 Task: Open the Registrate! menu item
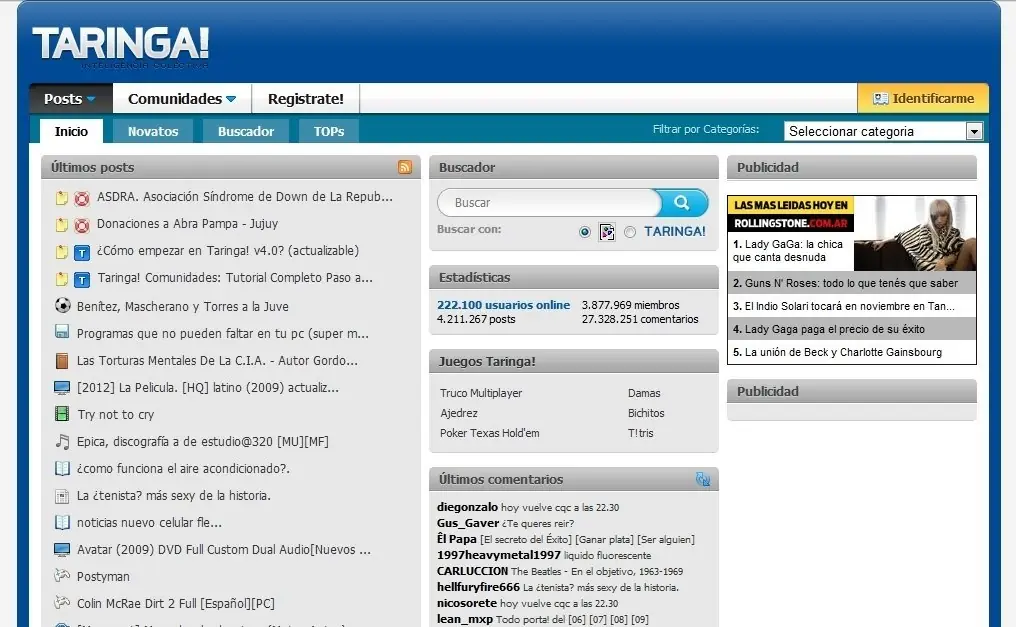tap(306, 98)
